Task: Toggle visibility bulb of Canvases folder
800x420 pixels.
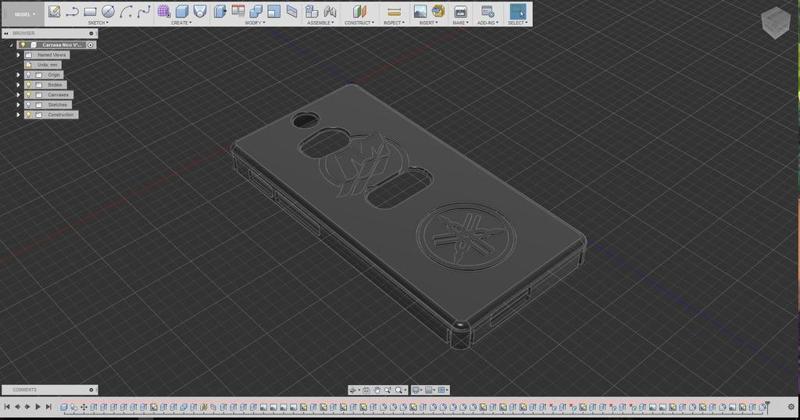Action: [29, 95]
